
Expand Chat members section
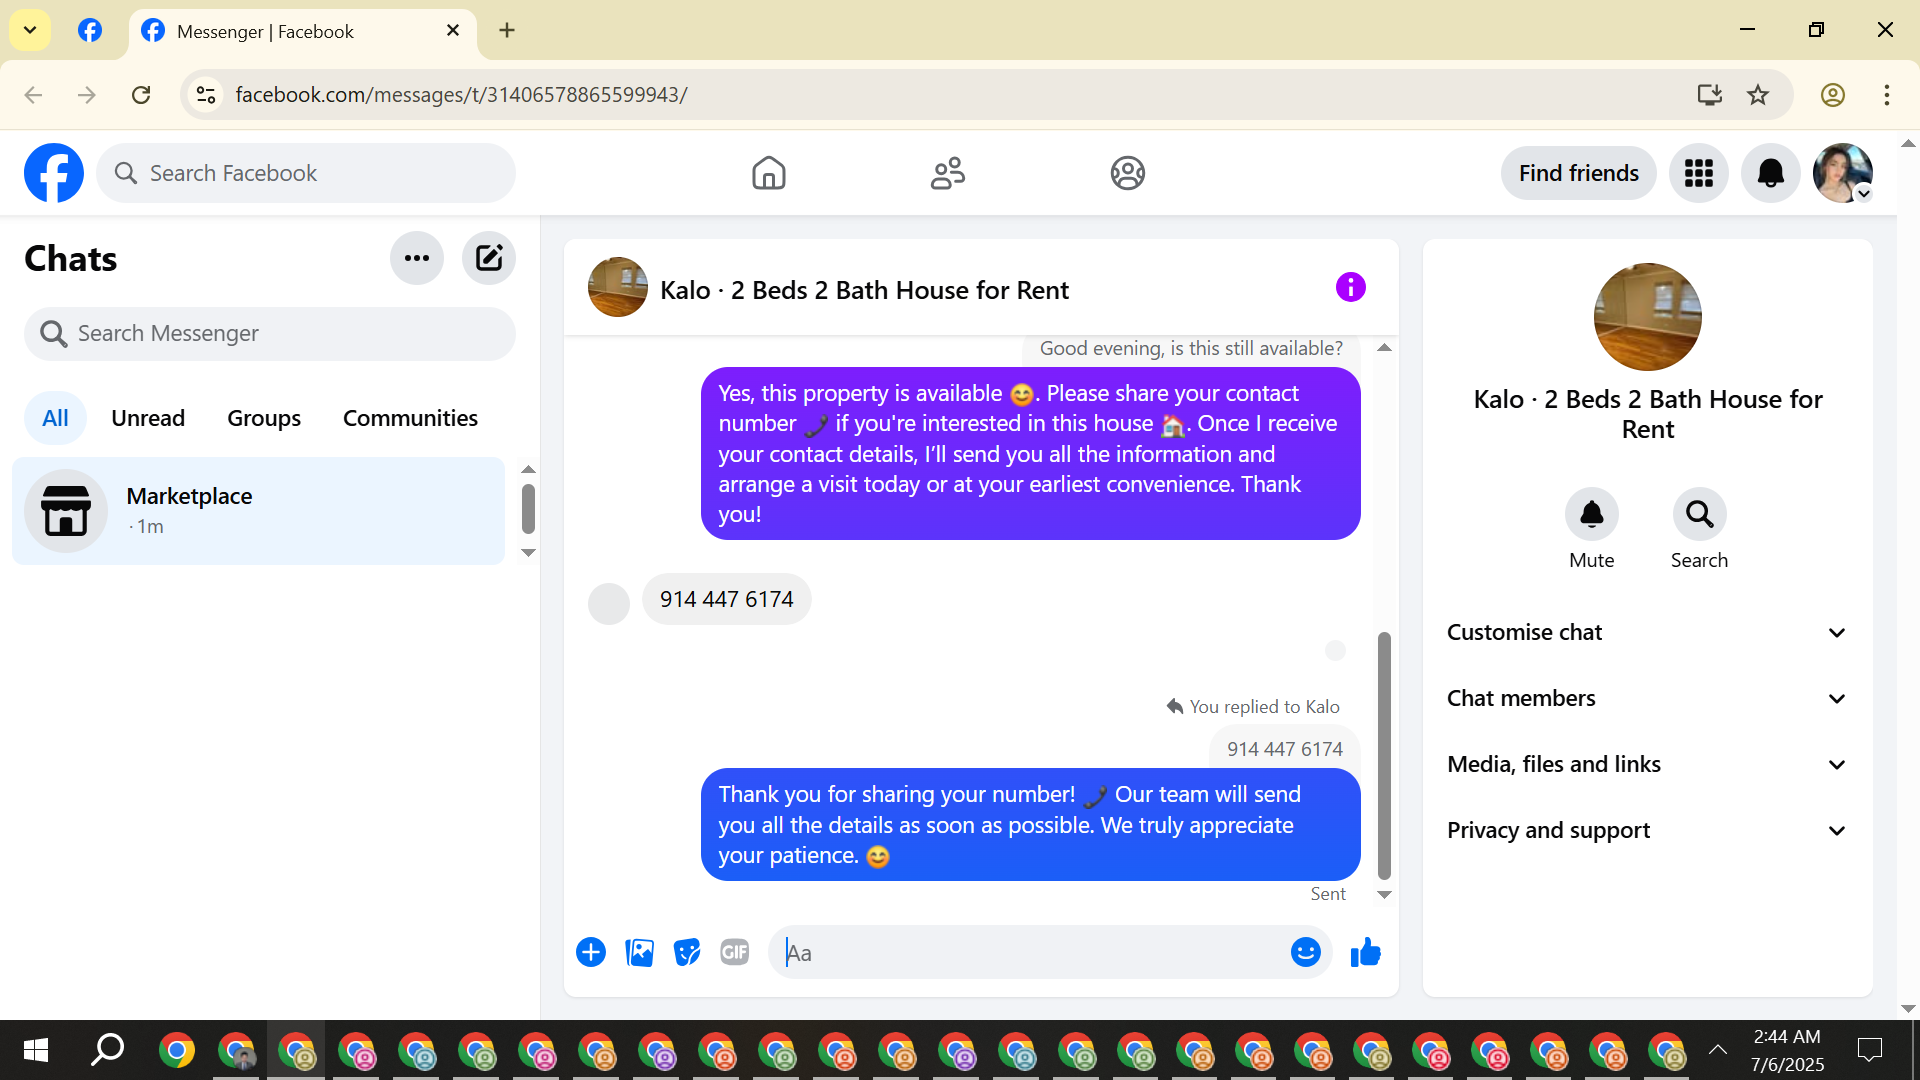[x=1646, y=698]
